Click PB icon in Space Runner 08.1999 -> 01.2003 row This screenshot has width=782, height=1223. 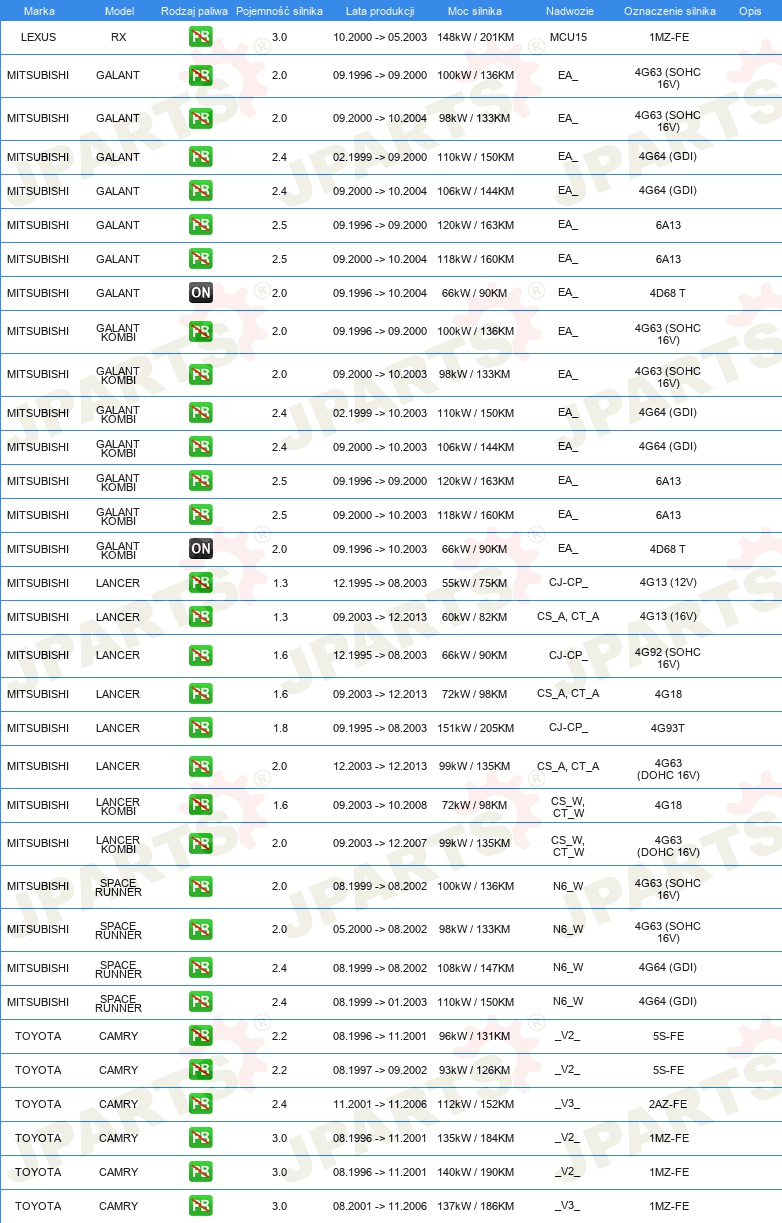(200, 1002)
